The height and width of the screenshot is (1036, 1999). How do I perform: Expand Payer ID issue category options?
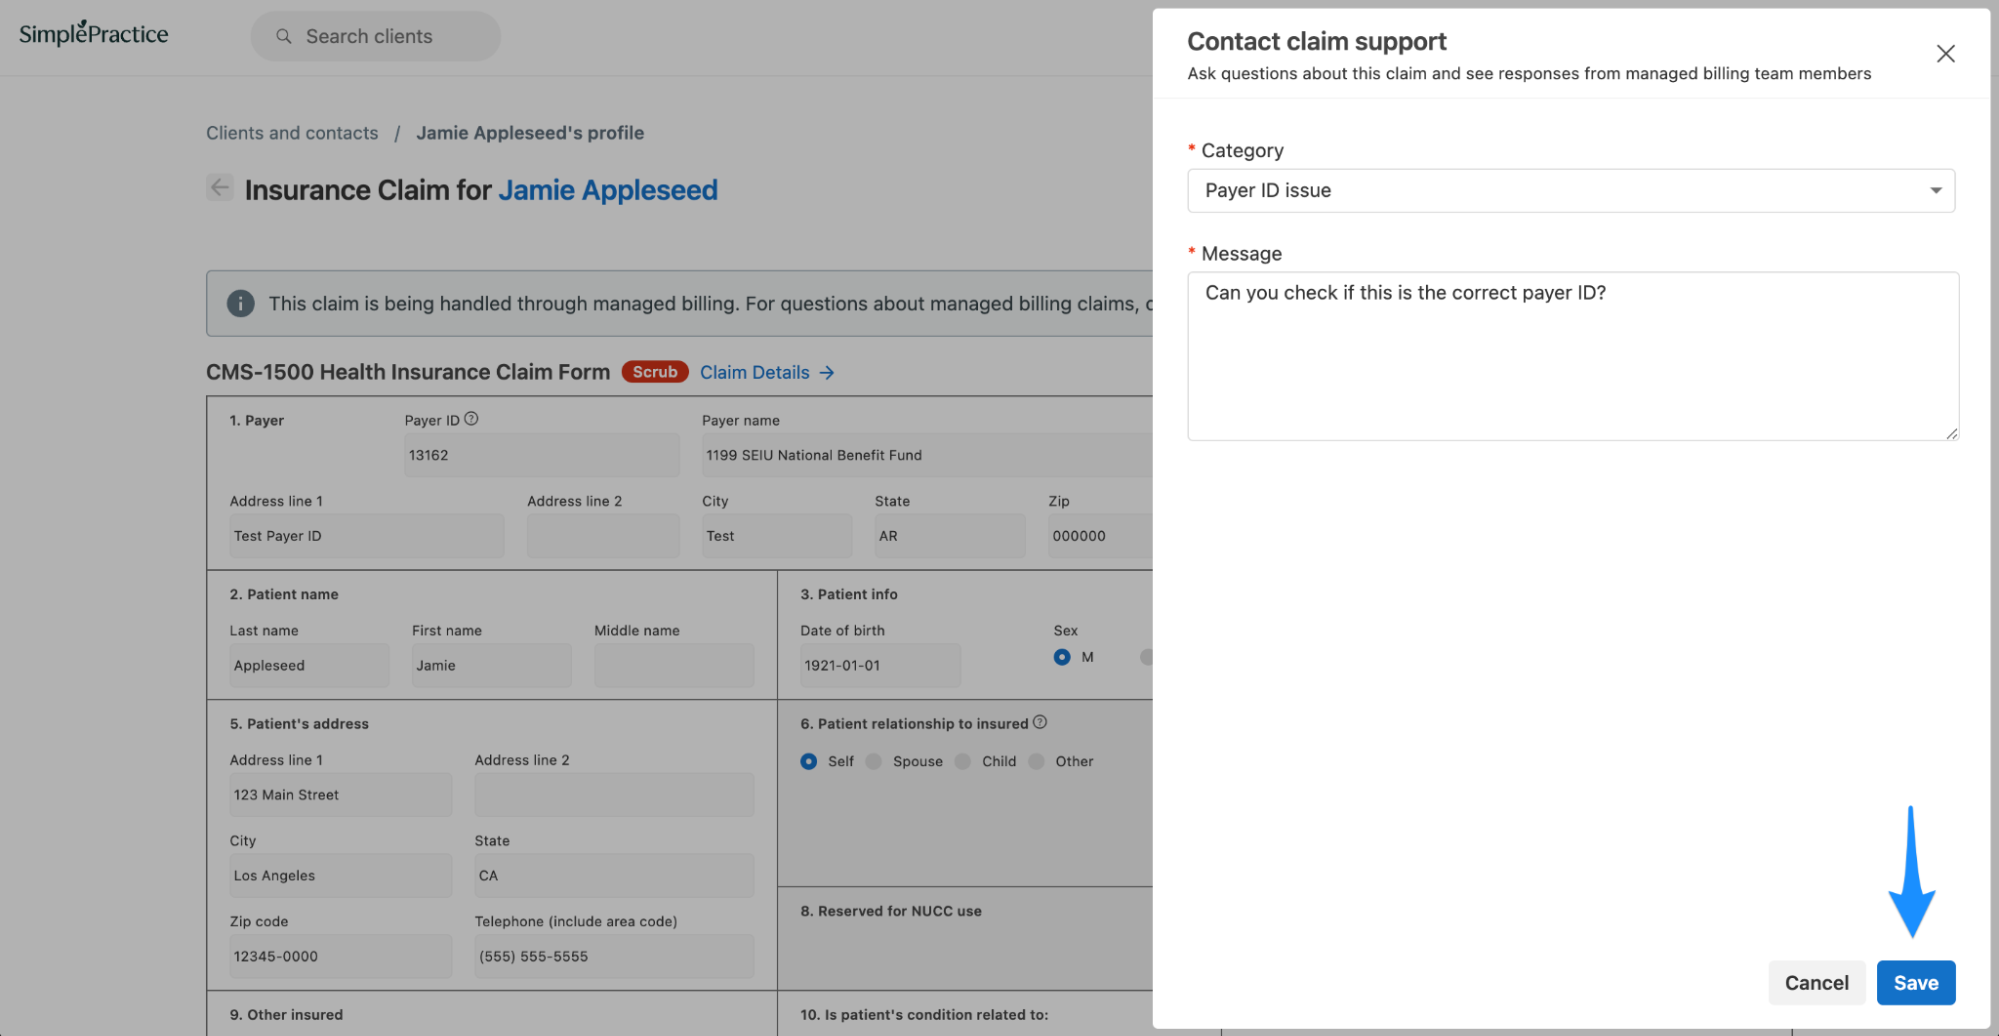pyautogui.click(x=1570, y=190)
